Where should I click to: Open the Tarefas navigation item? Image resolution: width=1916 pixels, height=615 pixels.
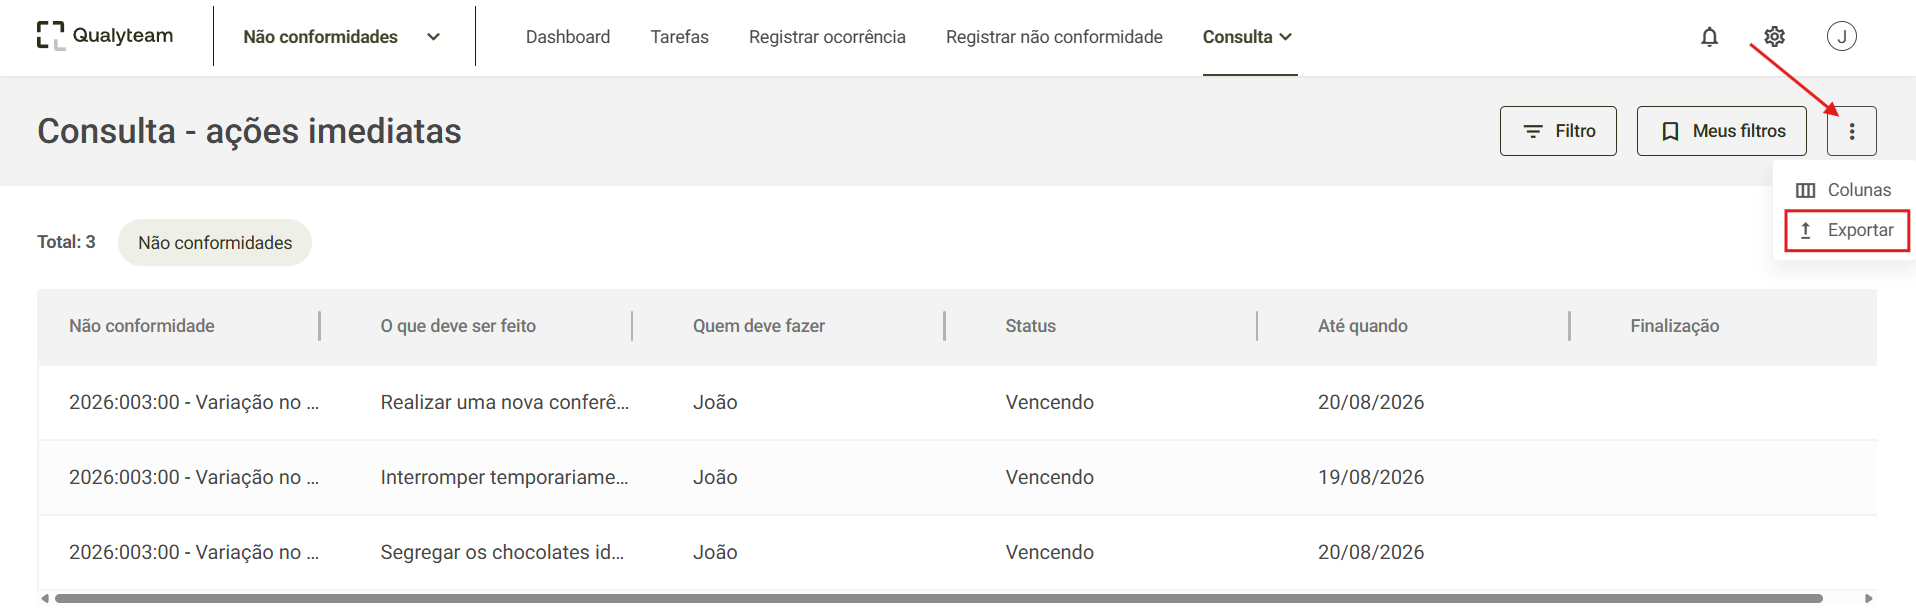(679, 37)
